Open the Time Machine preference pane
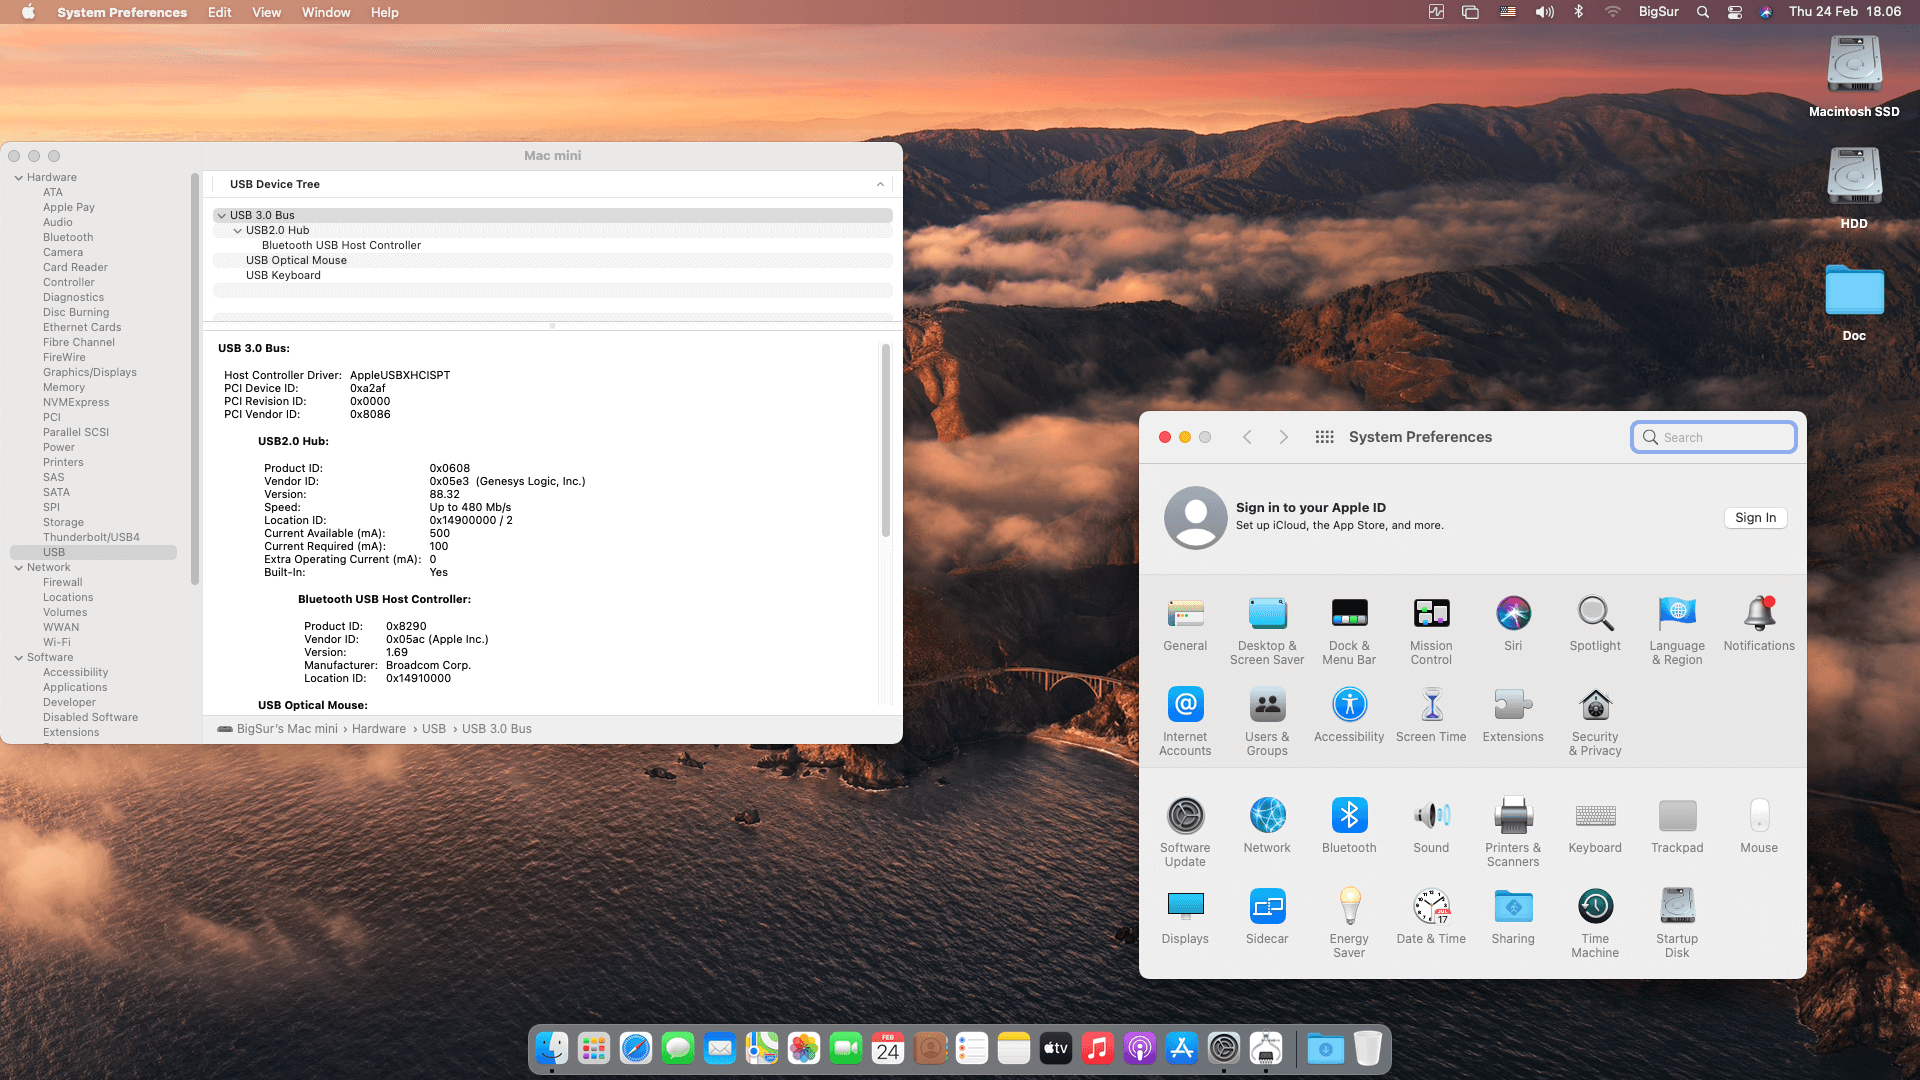Viewport: 1920px width, 1080px height. coord(1595,907)
